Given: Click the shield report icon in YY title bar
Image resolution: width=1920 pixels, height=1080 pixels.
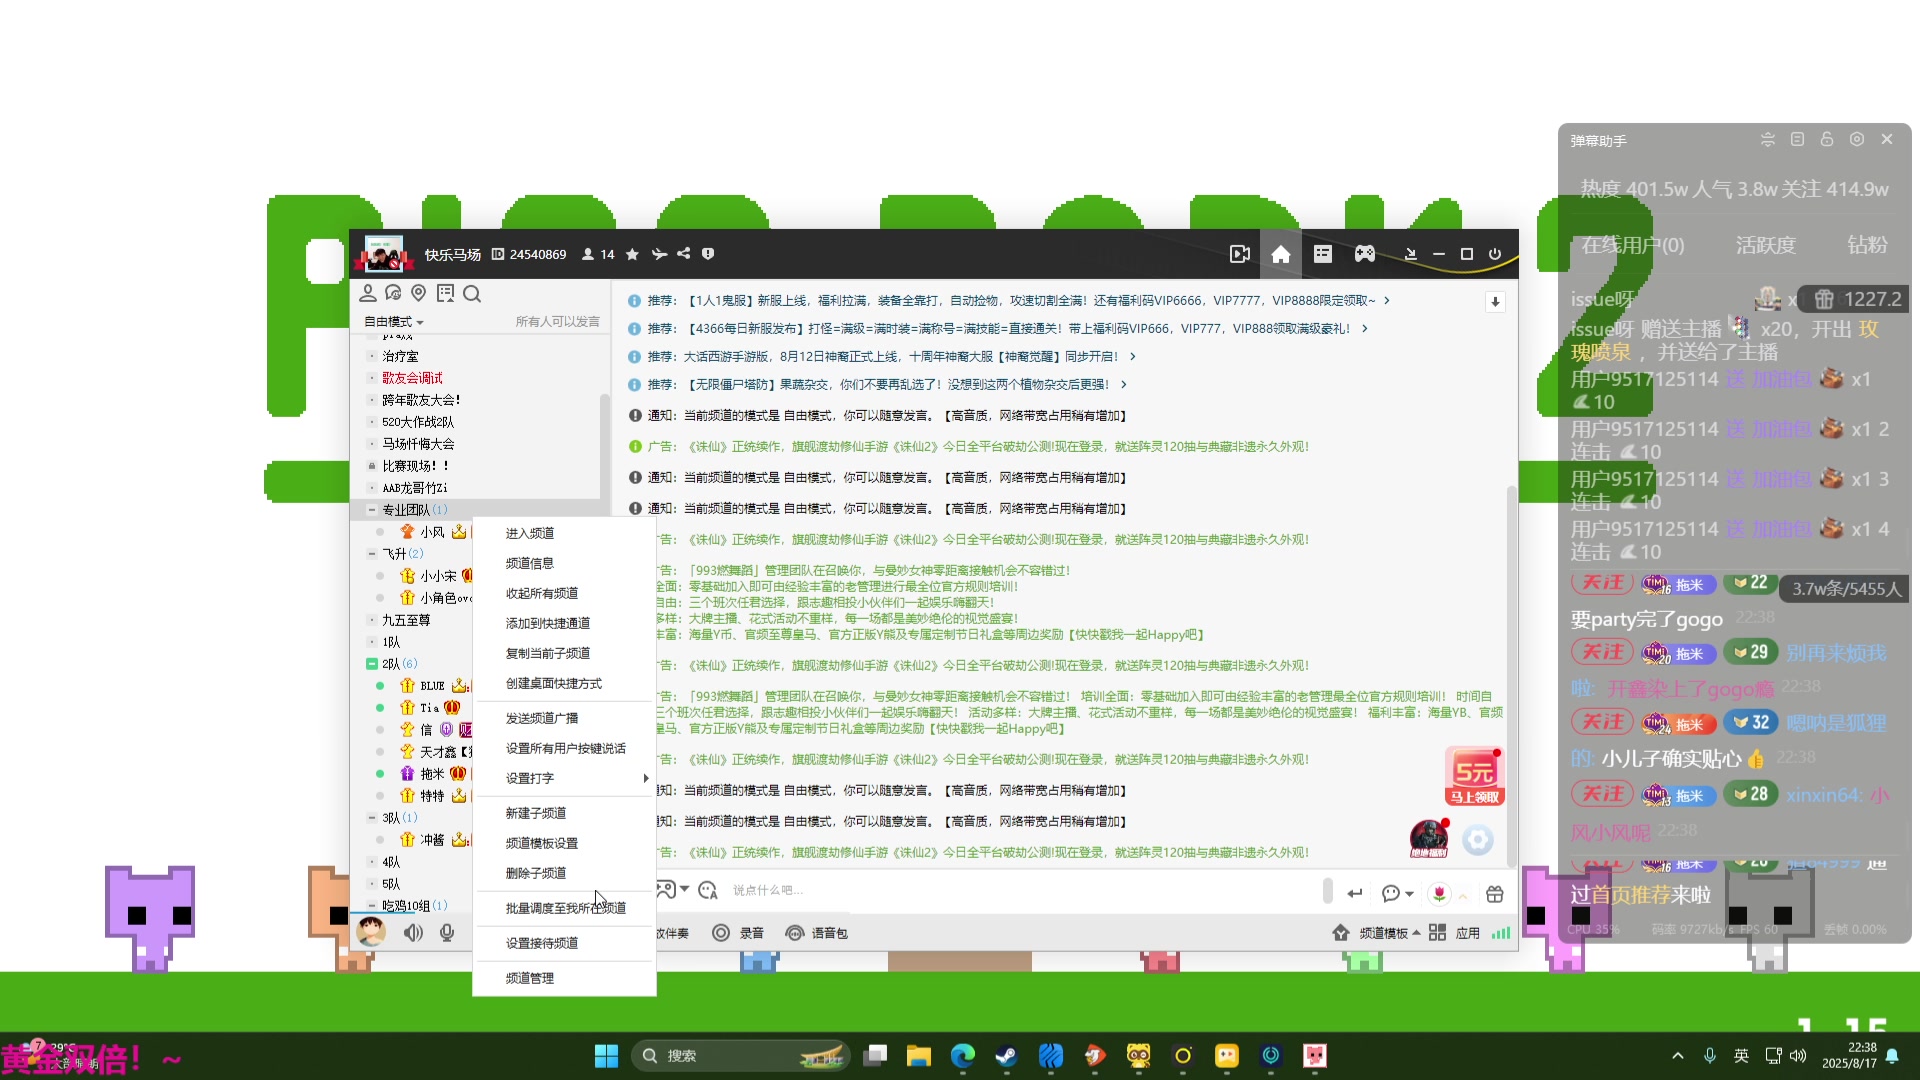Looking at the screenshot, I should pyautogui.click(x=708, y=254).
